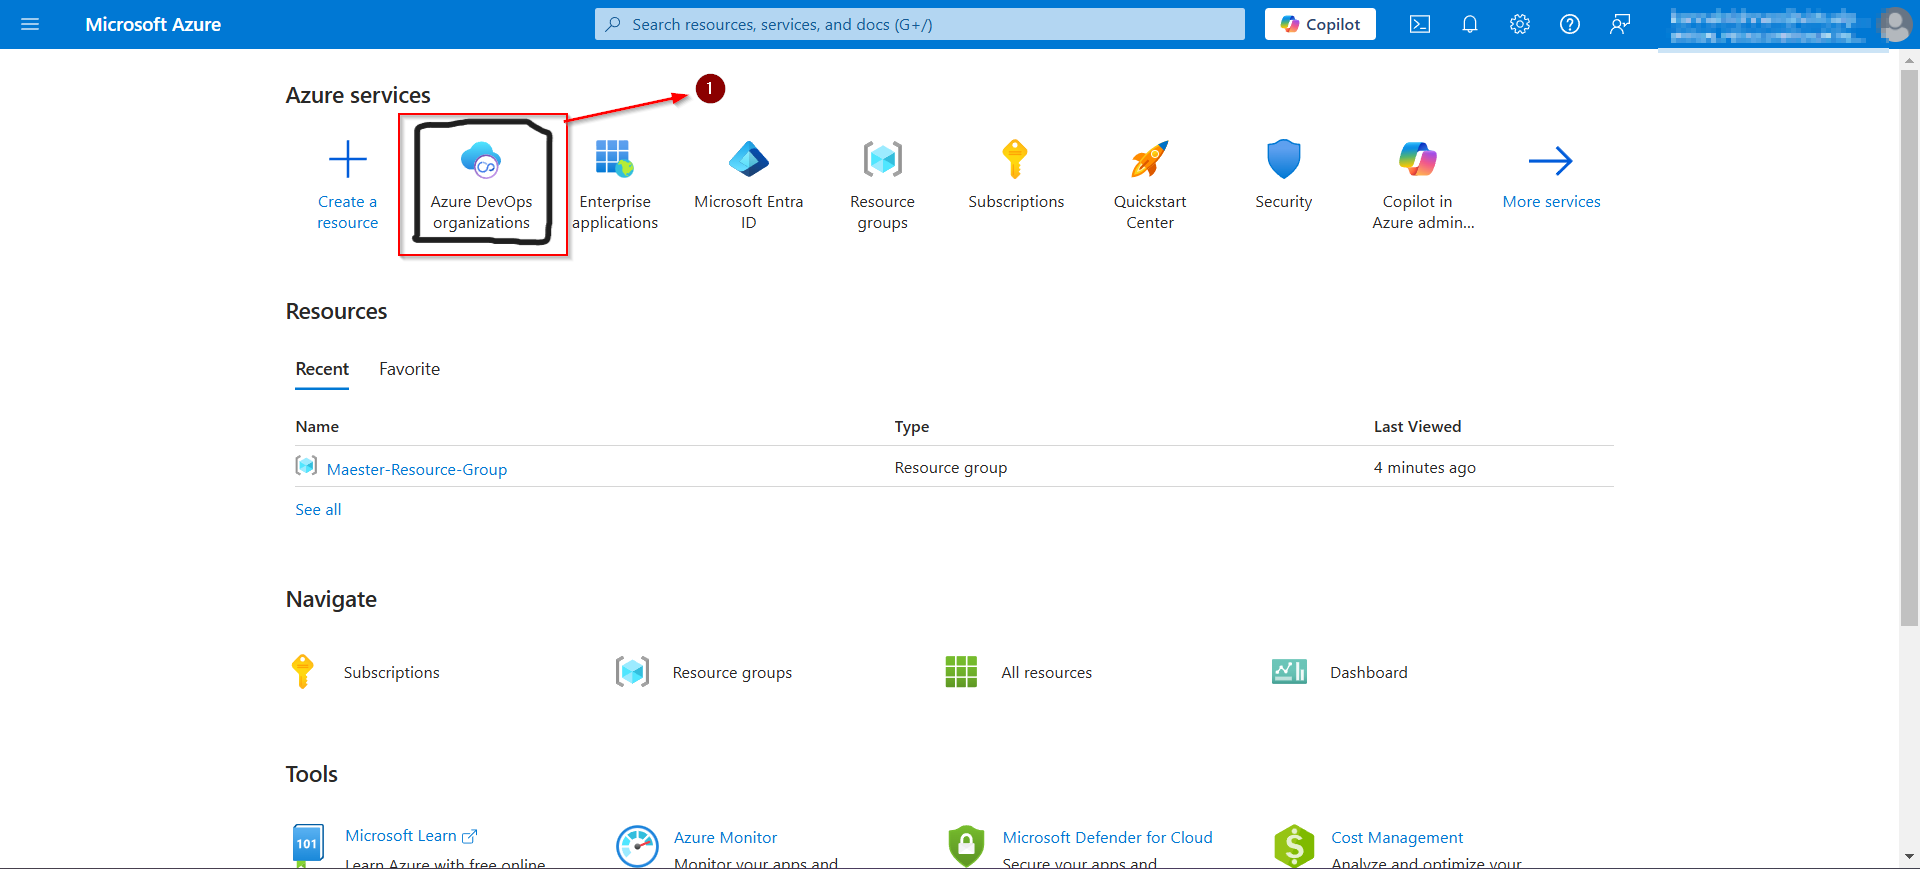This screenshot has width=1920, height=869.
Task: Open the Security shield service
Action: 1284,175
